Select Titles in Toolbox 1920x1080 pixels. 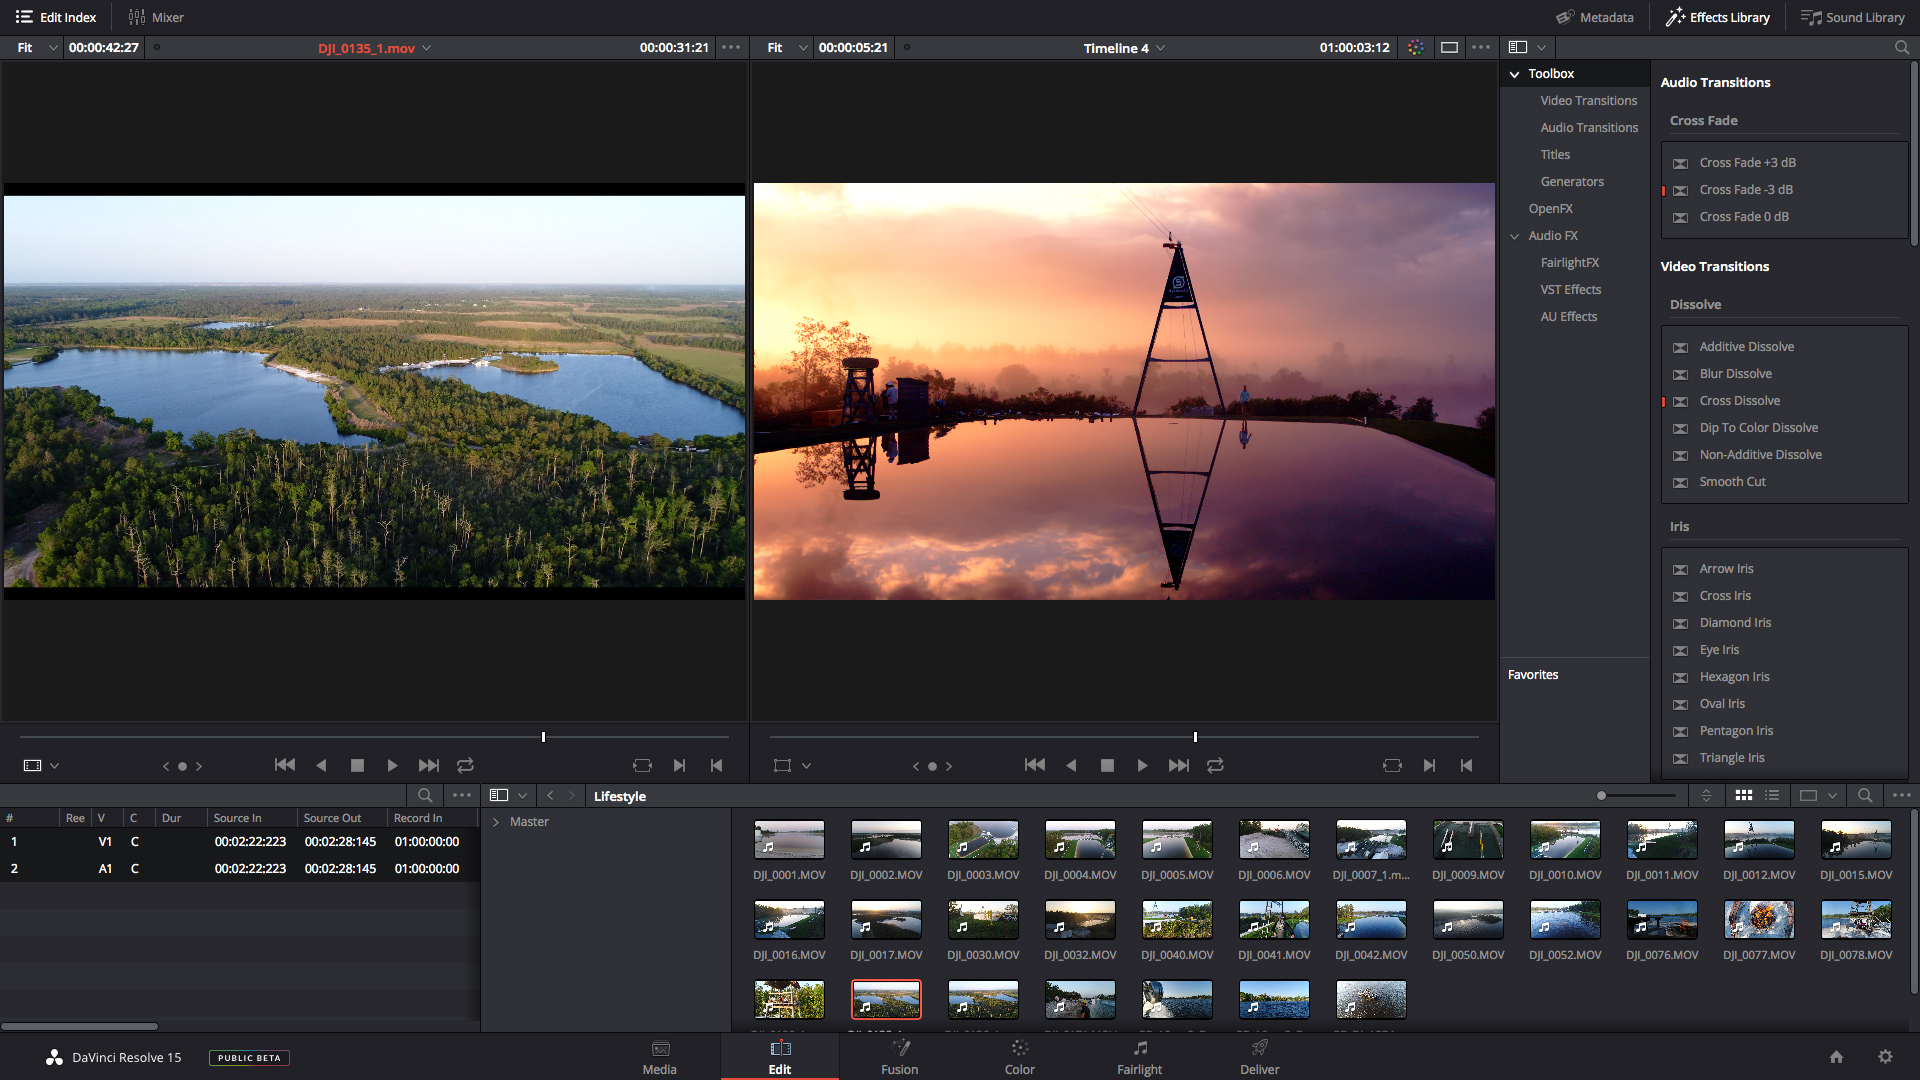[1555, 155]
